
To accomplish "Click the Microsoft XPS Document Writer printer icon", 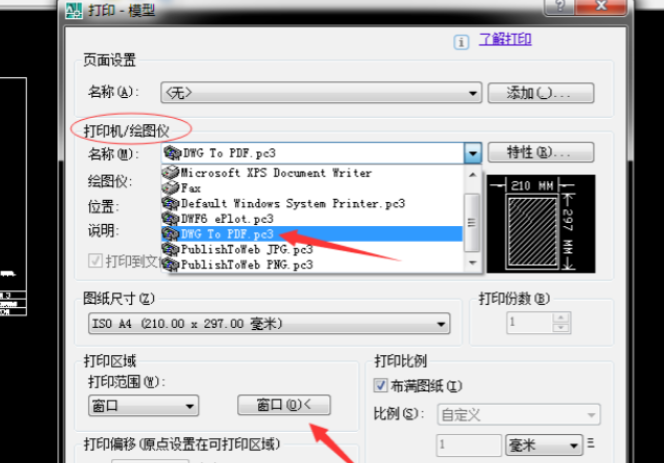I will click(x=171, y=173).
